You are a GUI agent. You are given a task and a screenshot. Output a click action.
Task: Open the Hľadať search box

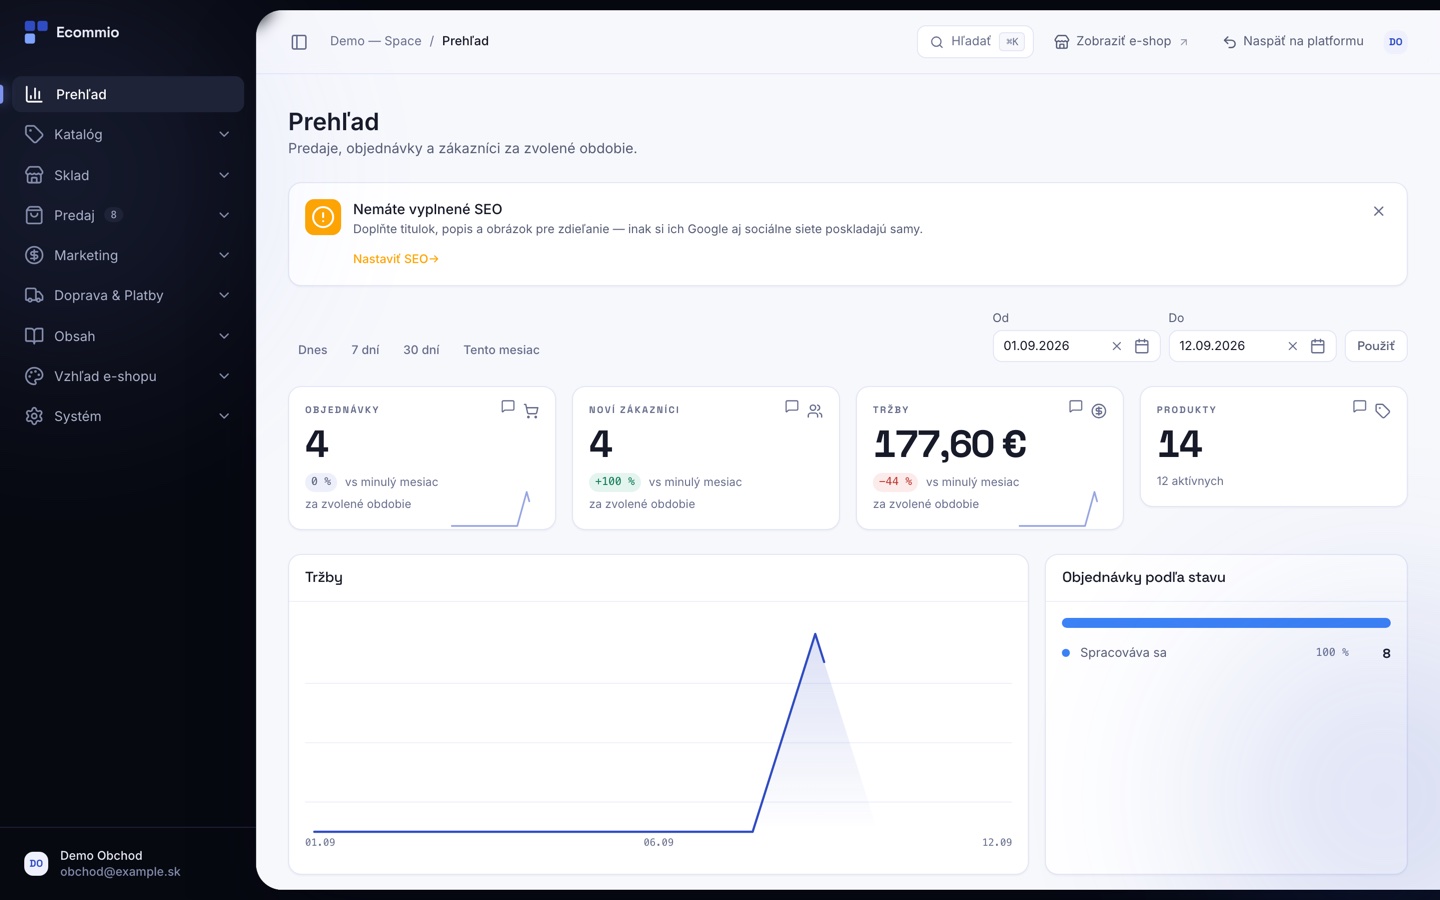(975, 42)
